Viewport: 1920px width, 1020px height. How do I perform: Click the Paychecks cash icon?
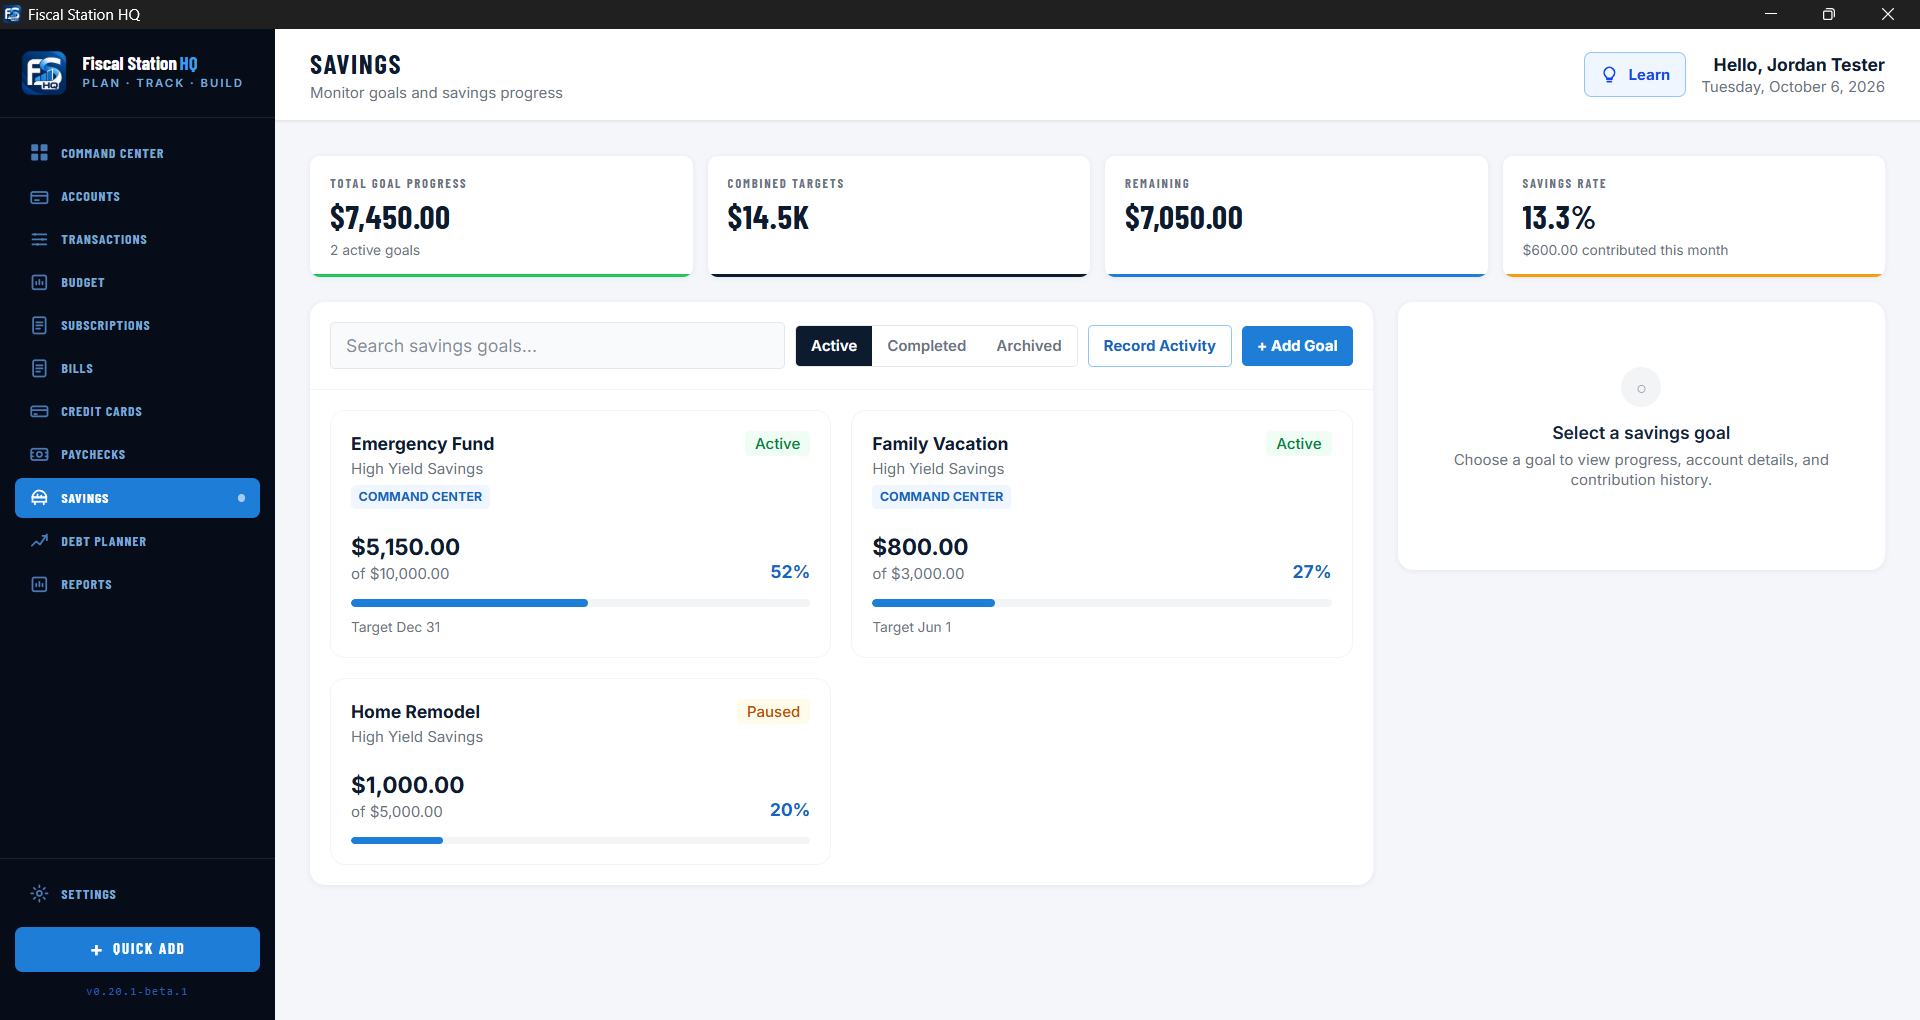pyautogui.click(x=39, y=455)
